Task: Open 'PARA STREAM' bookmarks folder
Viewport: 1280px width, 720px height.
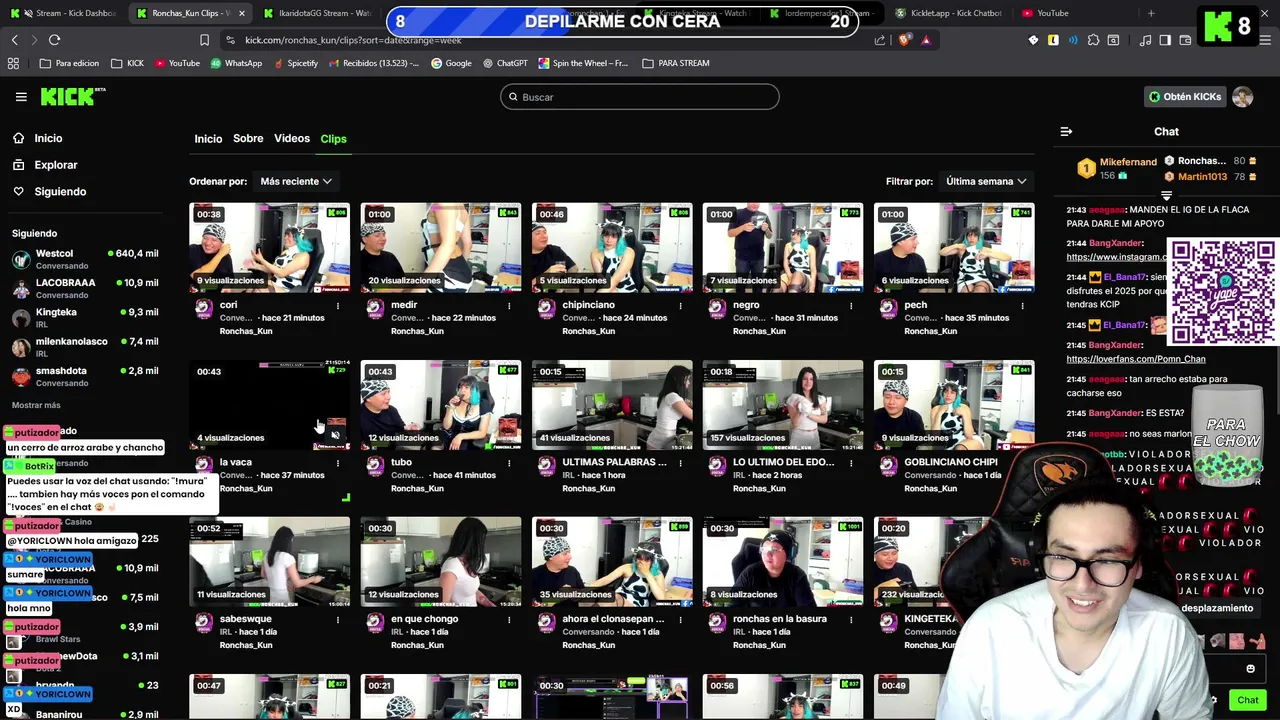Action: (676, 63)
